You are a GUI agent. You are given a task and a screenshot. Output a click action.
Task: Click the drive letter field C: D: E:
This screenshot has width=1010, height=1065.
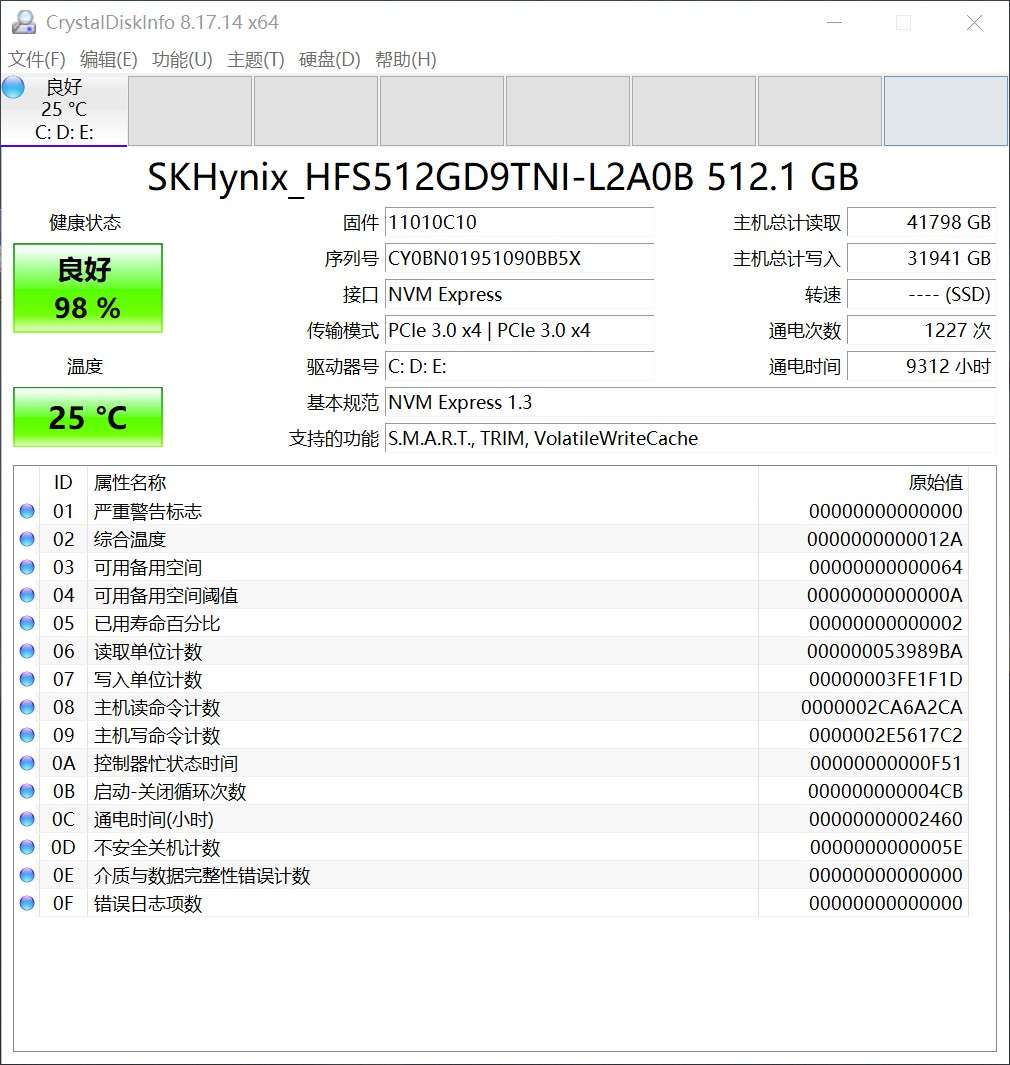click(520, 367)
